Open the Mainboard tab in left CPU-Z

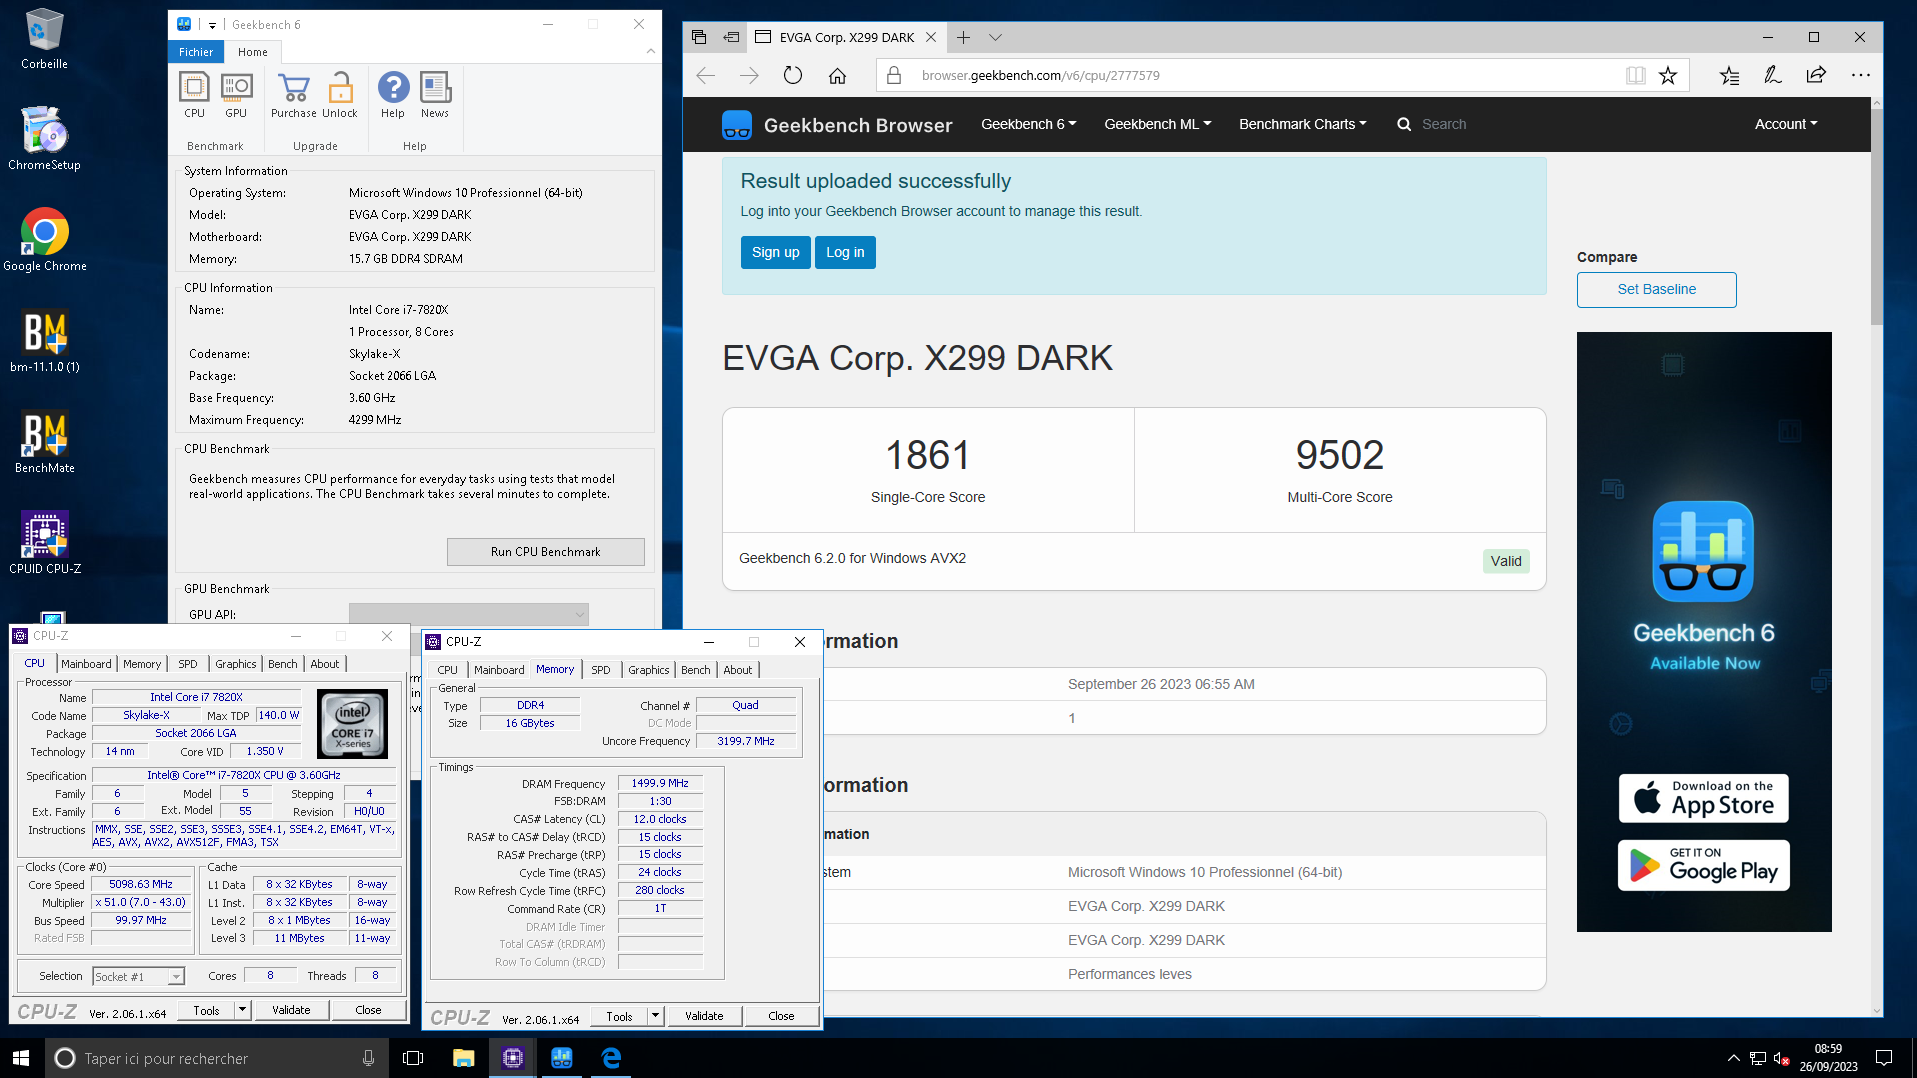[86, 664]
